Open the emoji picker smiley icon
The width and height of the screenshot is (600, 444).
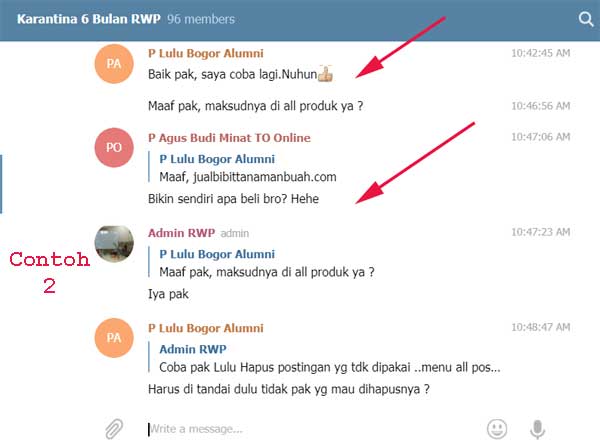[497, 429]
